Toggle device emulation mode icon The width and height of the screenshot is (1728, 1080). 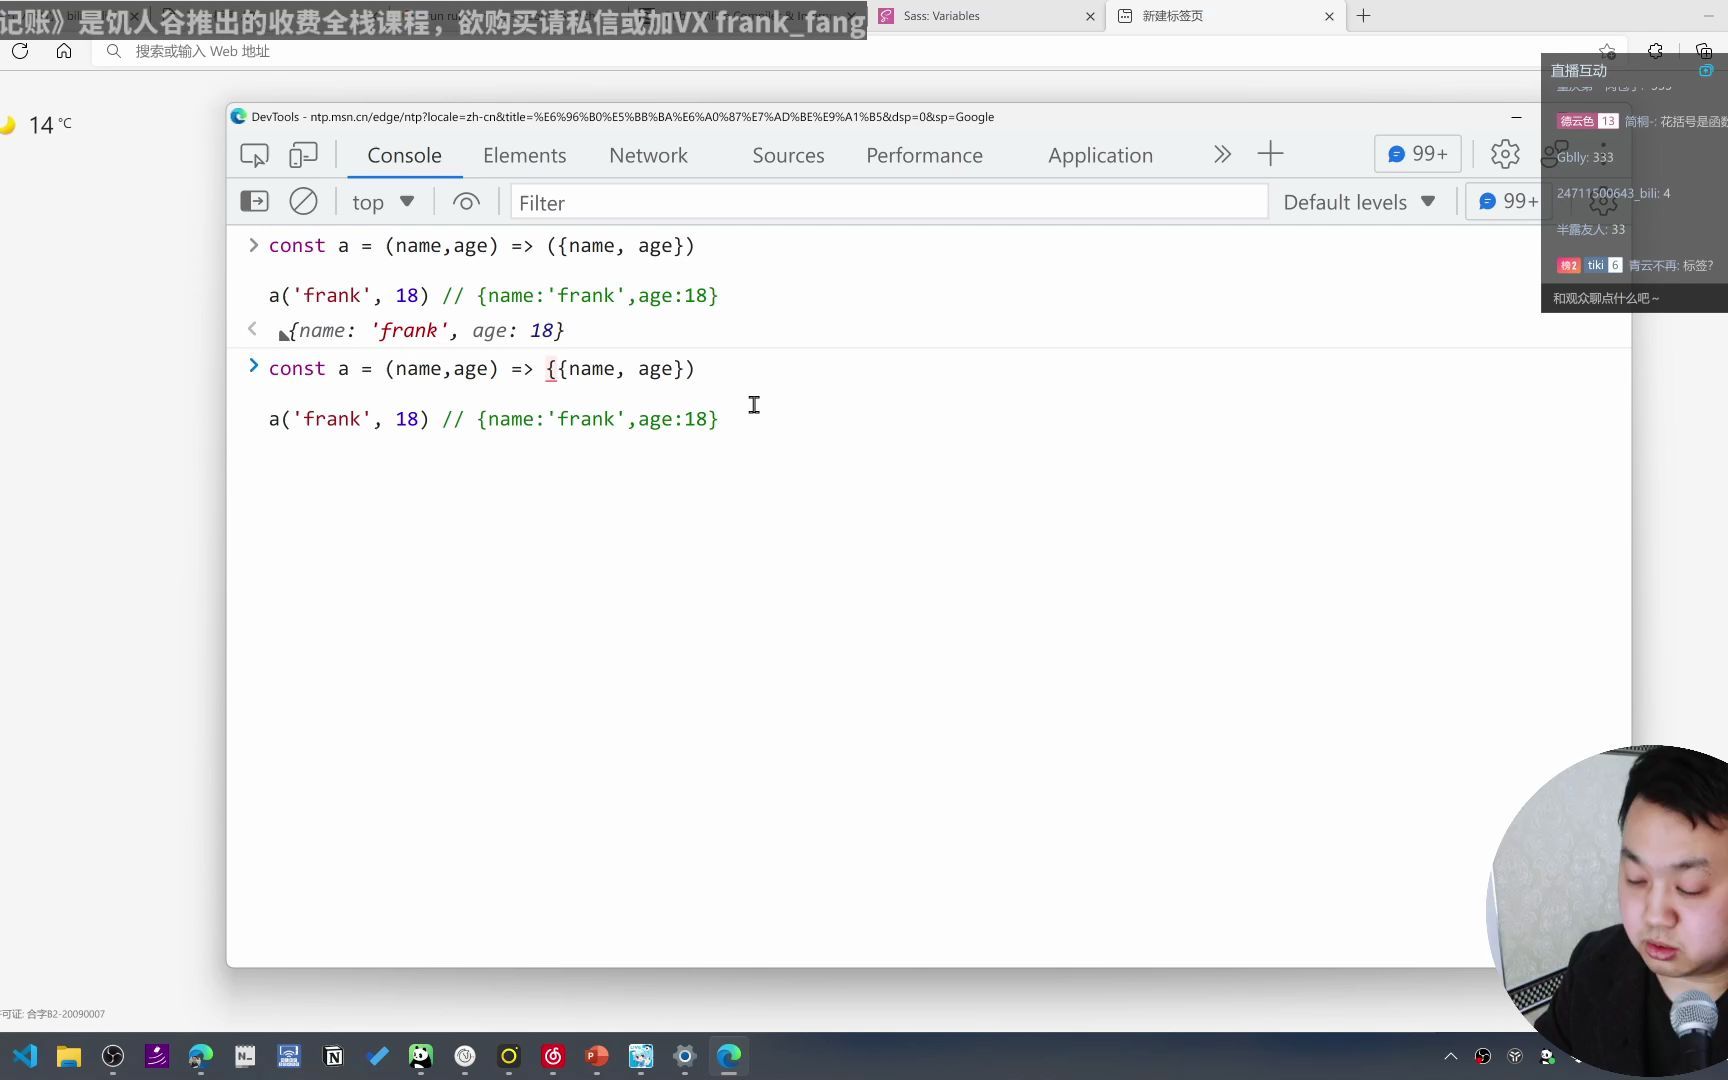click(303, 155)
